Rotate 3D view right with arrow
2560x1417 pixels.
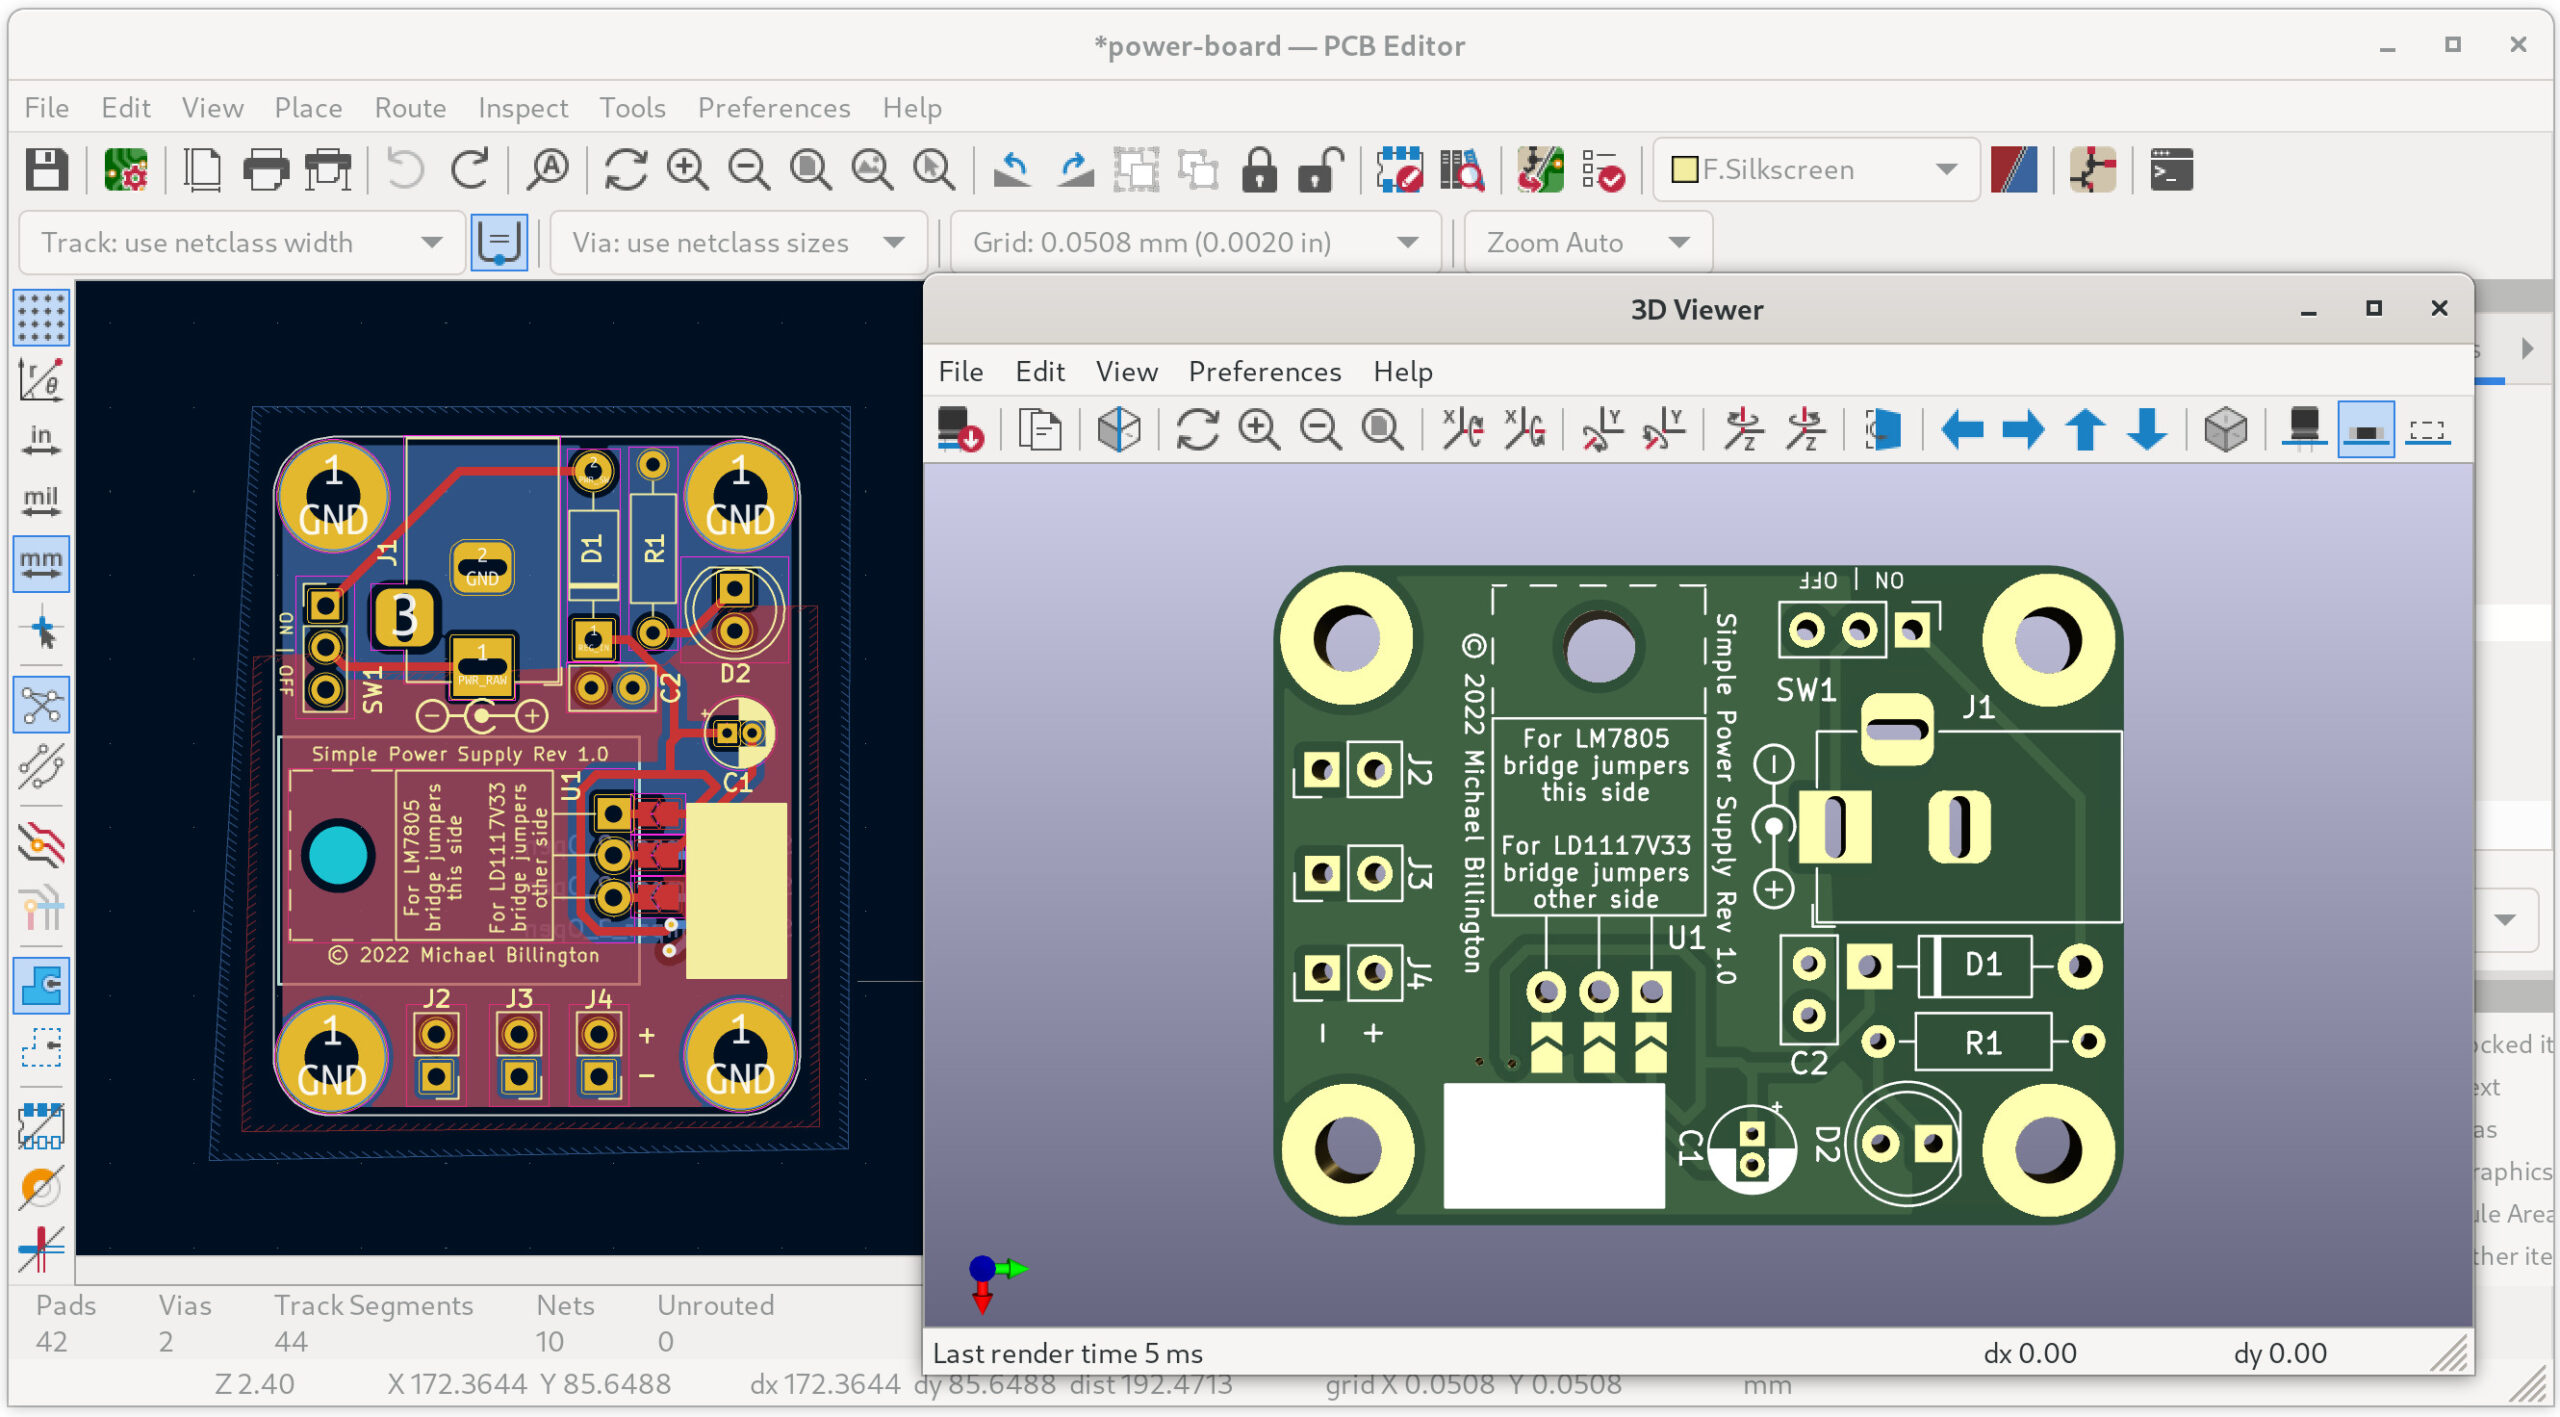pyautogui.click(x=2023, y=431)
